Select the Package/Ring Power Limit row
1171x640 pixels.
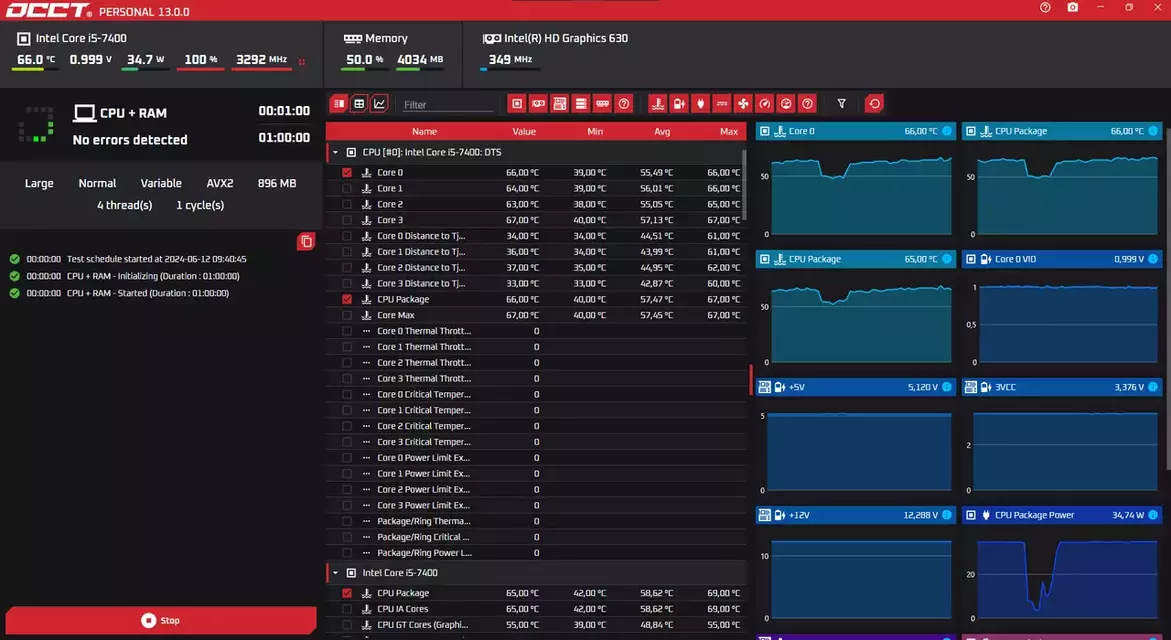point(535,553)
